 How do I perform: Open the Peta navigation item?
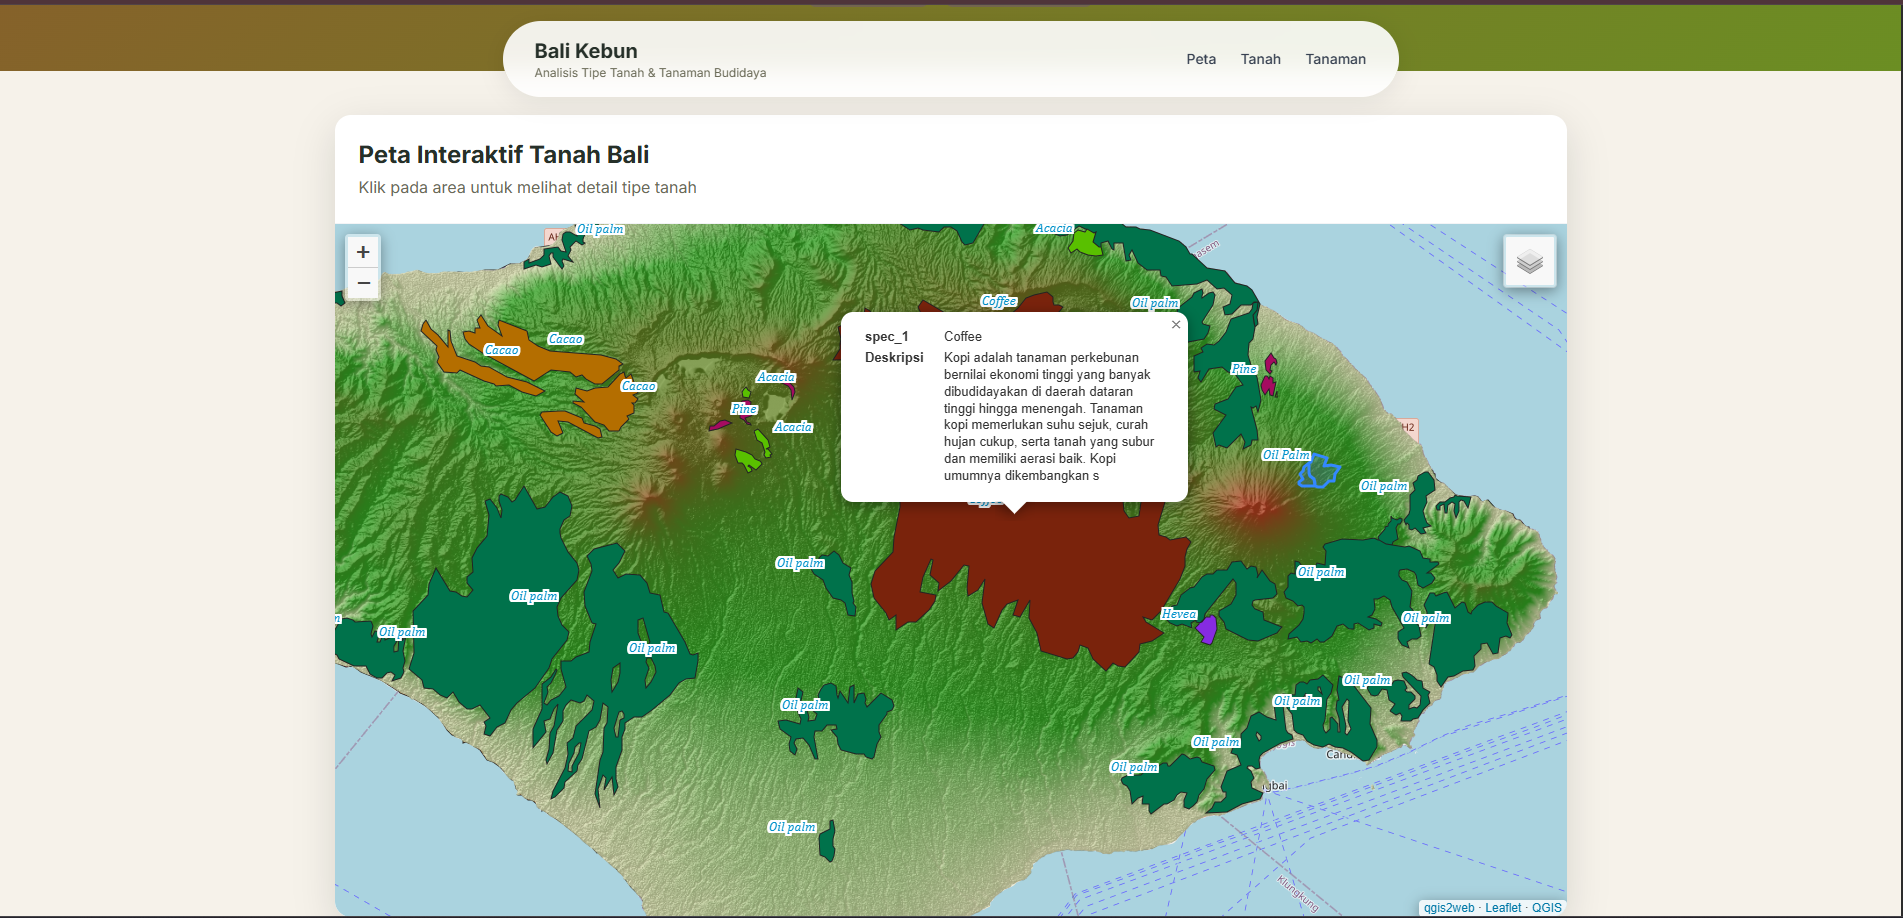[1201, 59]
